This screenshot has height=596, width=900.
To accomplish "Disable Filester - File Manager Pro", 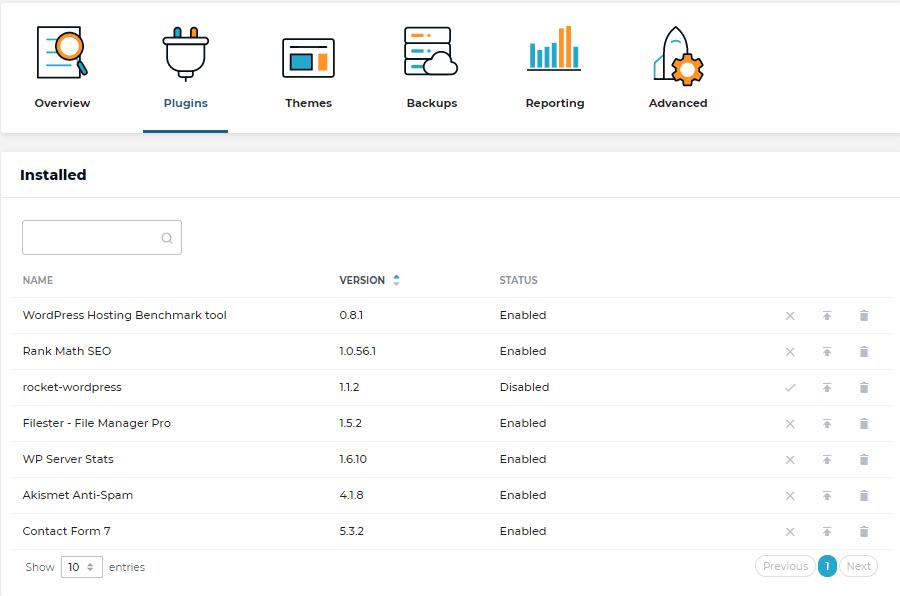I will [x=790, y=424].
